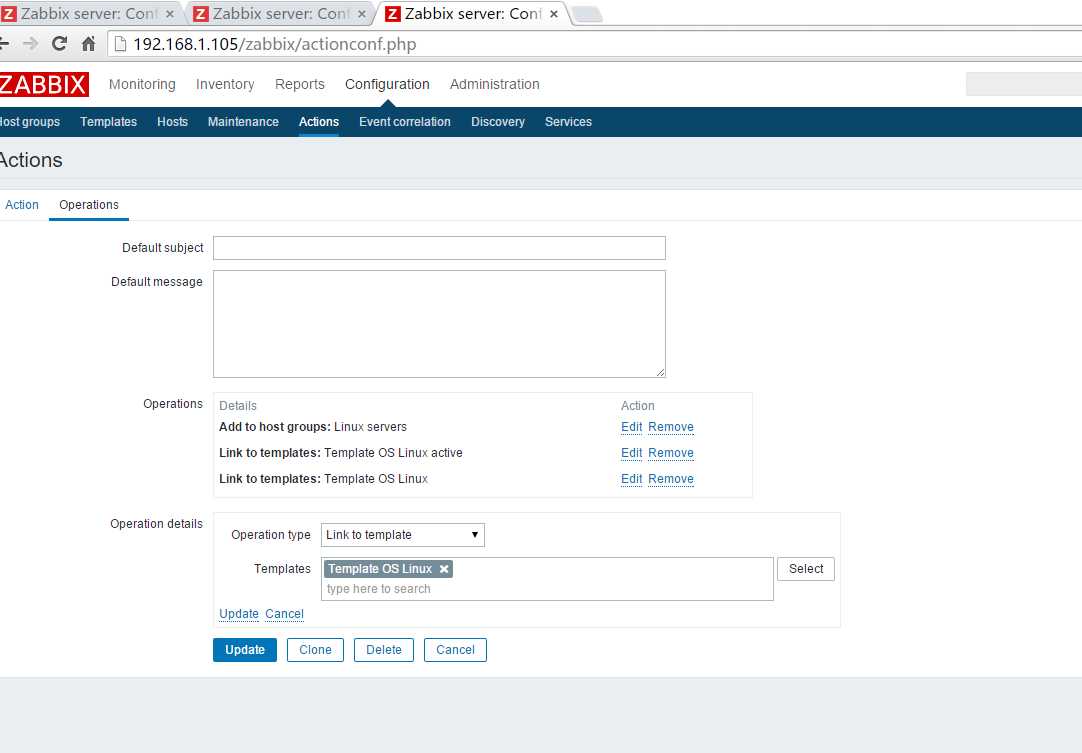Click the Clone button
This screenshot has height=753, width=1082.
(x=315, y=649)
